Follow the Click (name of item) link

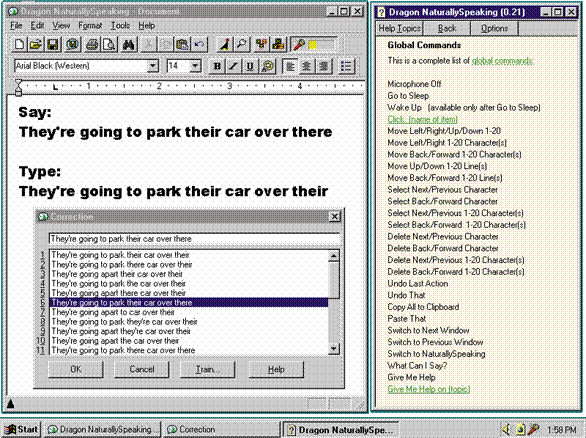[422, 119]
